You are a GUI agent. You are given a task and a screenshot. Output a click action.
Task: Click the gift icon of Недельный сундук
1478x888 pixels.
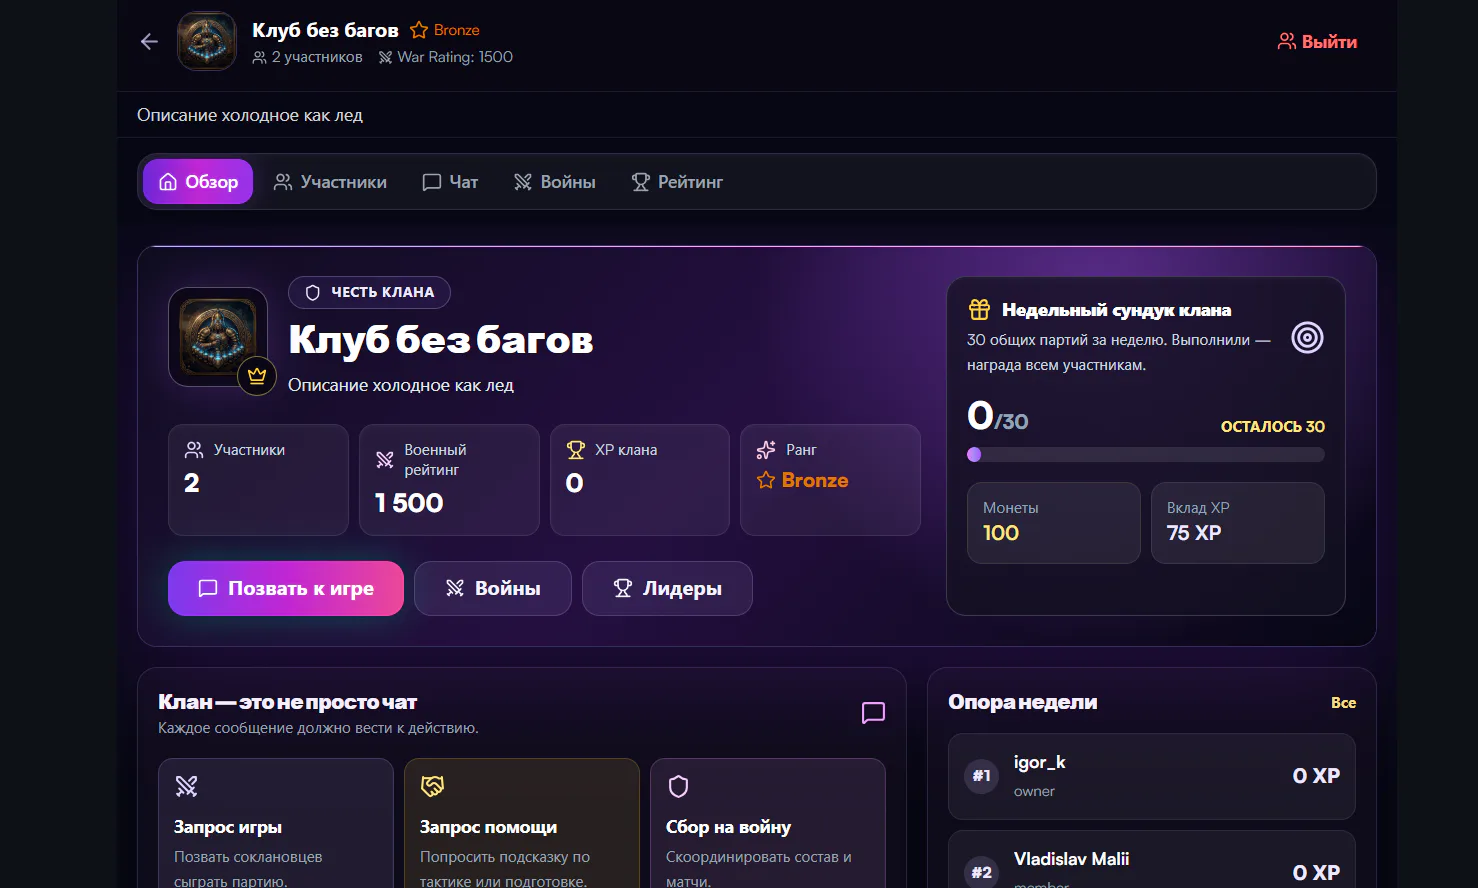[979, 310]
